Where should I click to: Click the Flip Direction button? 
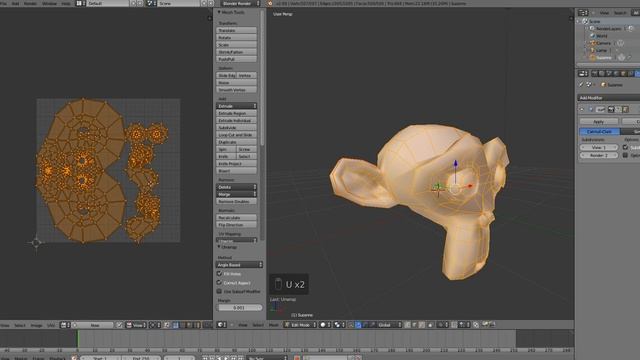[x=236, y=225]
